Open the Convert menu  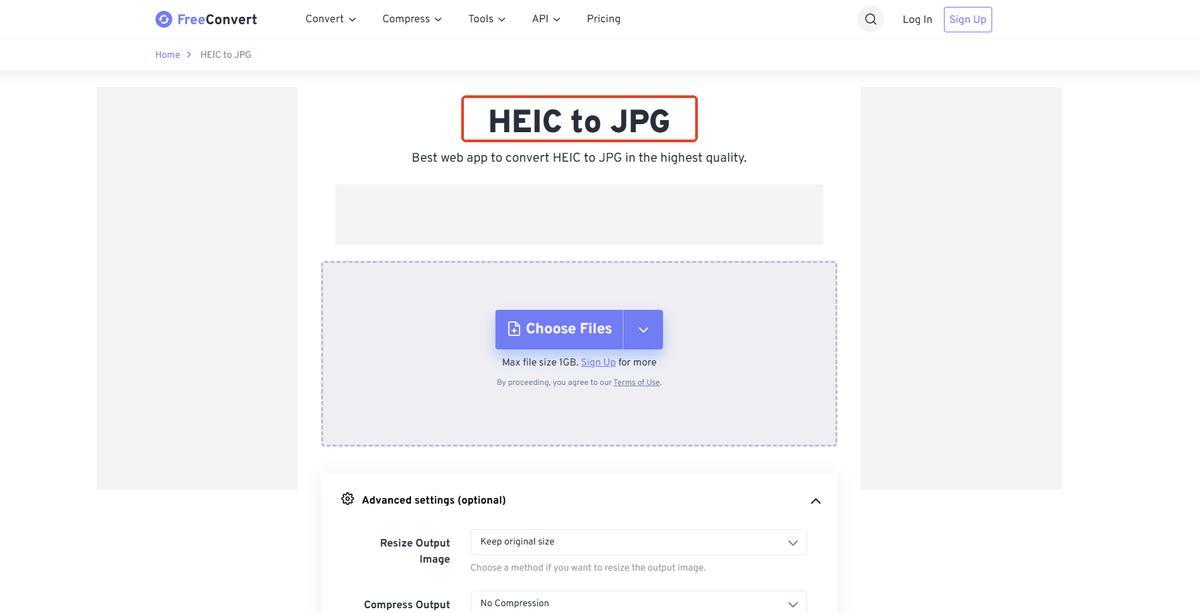330,19
